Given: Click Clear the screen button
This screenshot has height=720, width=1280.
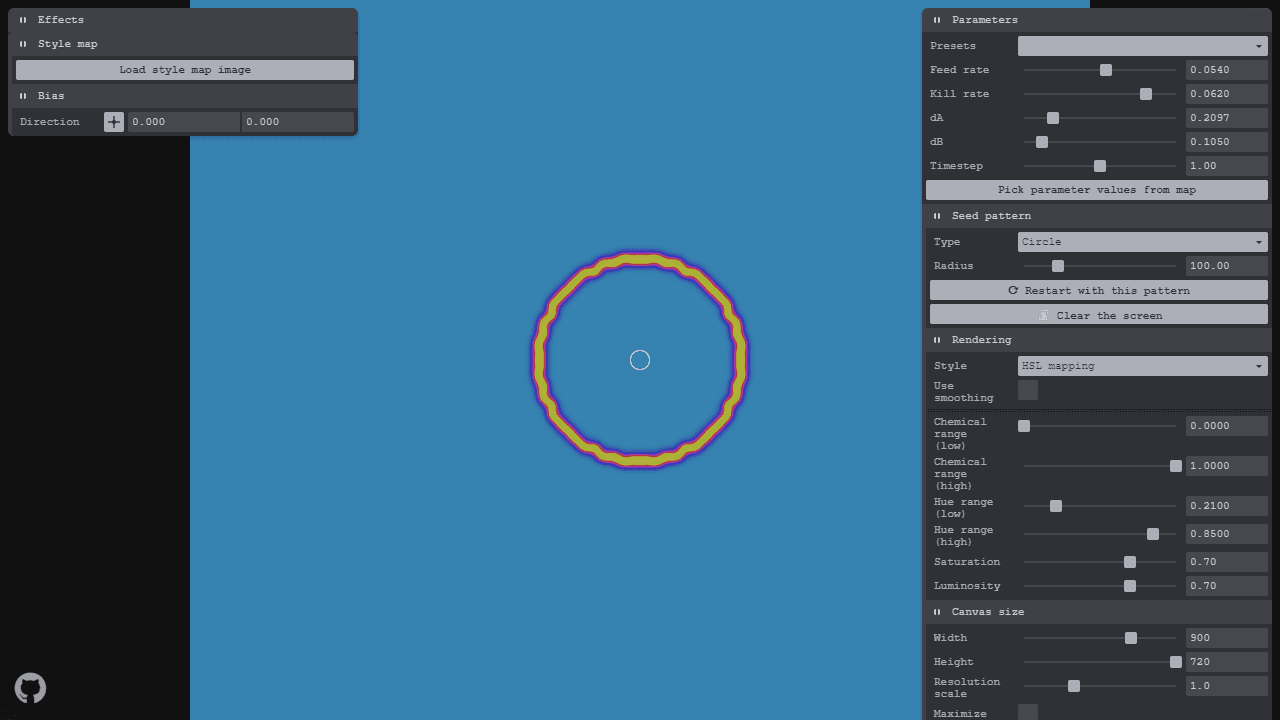Looking at the screenshot, I should [1099, 315].
